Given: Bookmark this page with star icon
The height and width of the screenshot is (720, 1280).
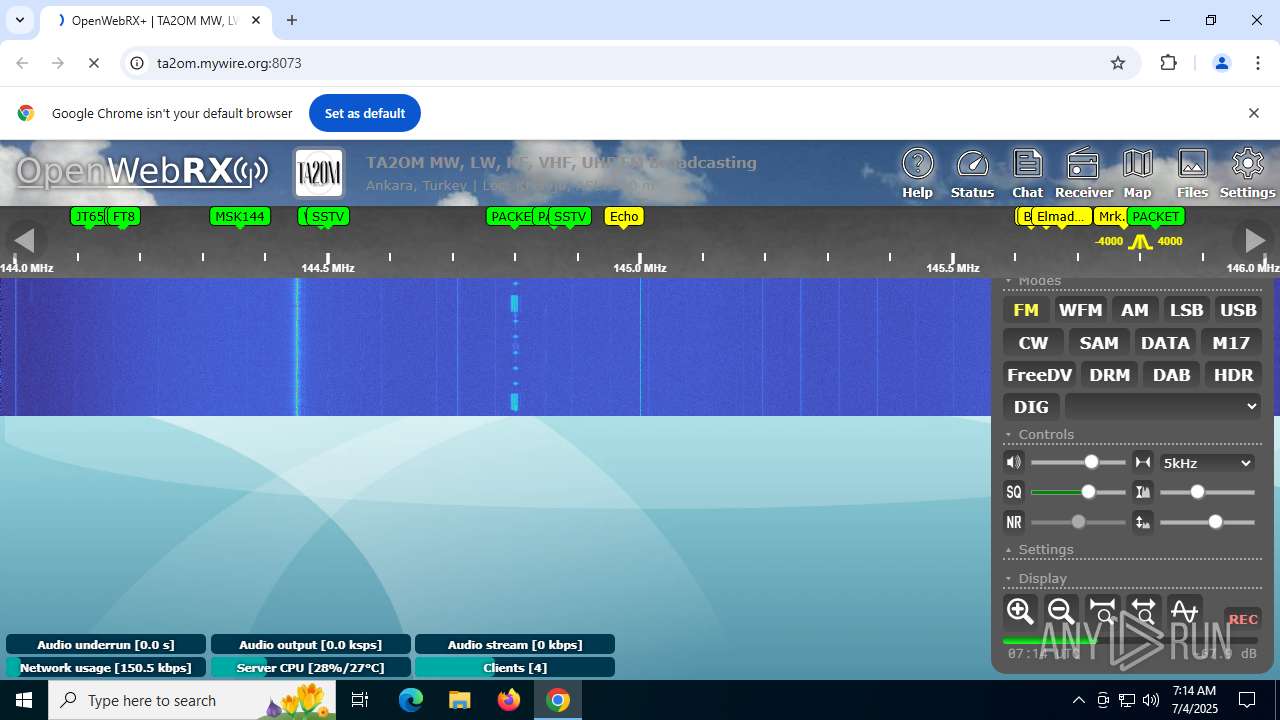Looking at the screenshot, I should [1118, 63].
